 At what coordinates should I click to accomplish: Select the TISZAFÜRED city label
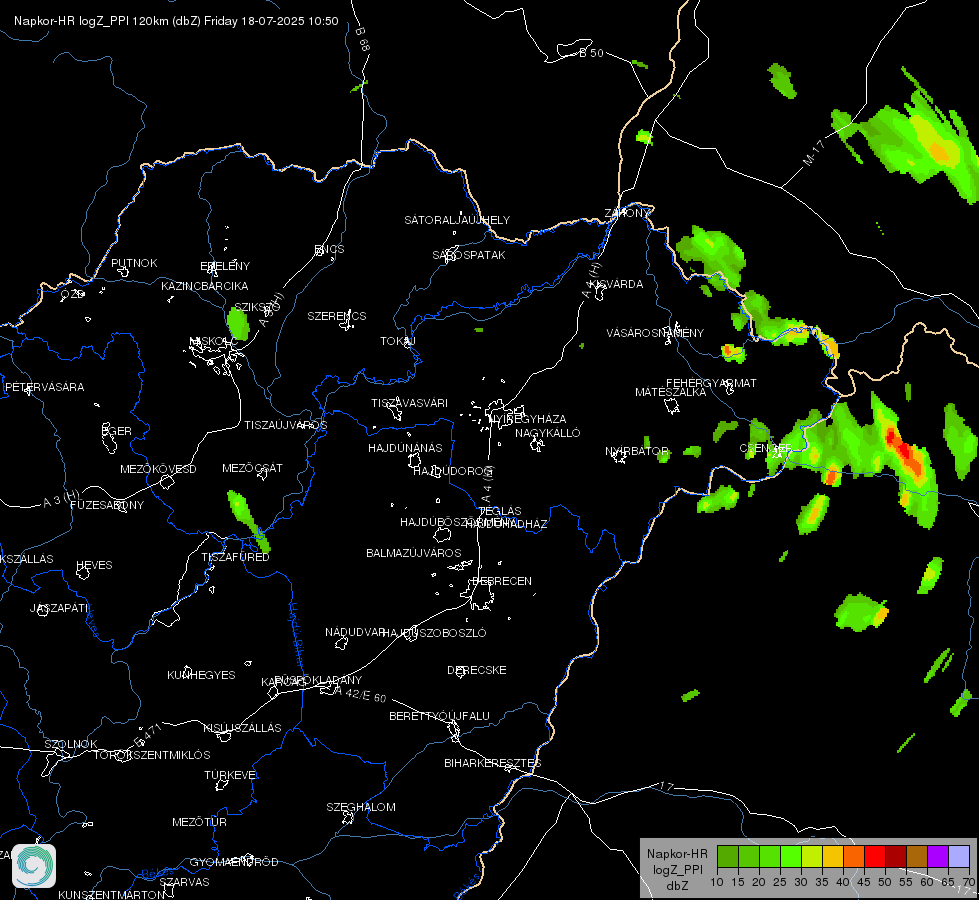235,556
